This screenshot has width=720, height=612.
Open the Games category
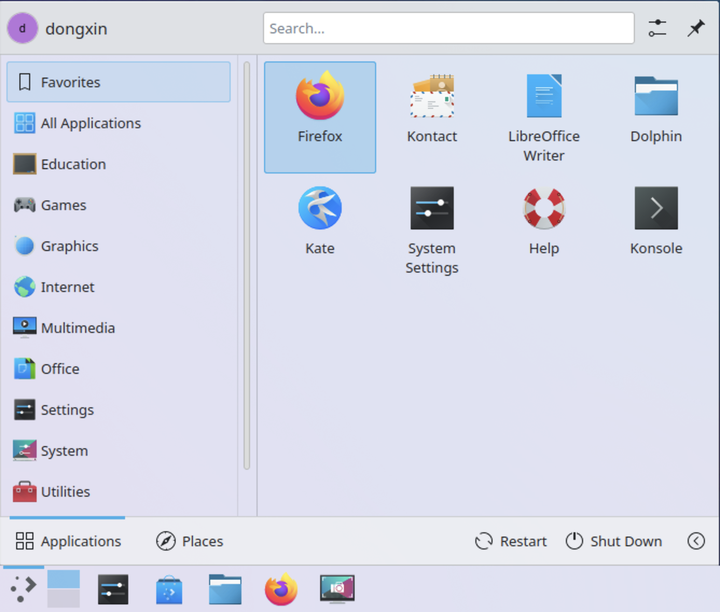[x=118, y=205]
